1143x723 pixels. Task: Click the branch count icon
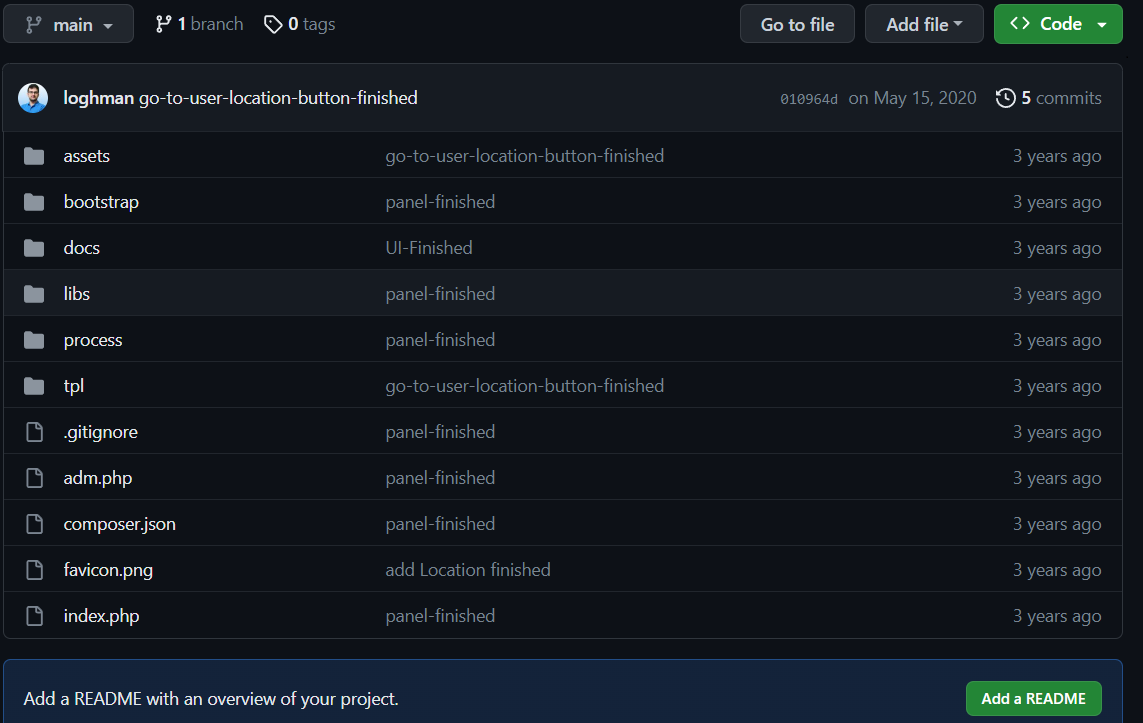click(163, 25)
